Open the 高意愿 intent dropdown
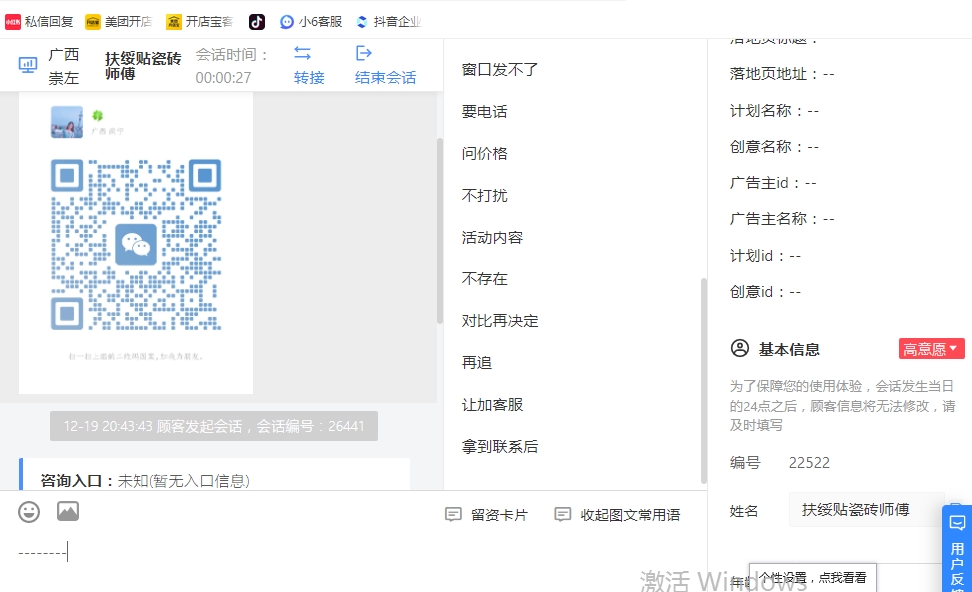This screenshot has width=972, height=592. pyautogui.click(x=932, y=349)
